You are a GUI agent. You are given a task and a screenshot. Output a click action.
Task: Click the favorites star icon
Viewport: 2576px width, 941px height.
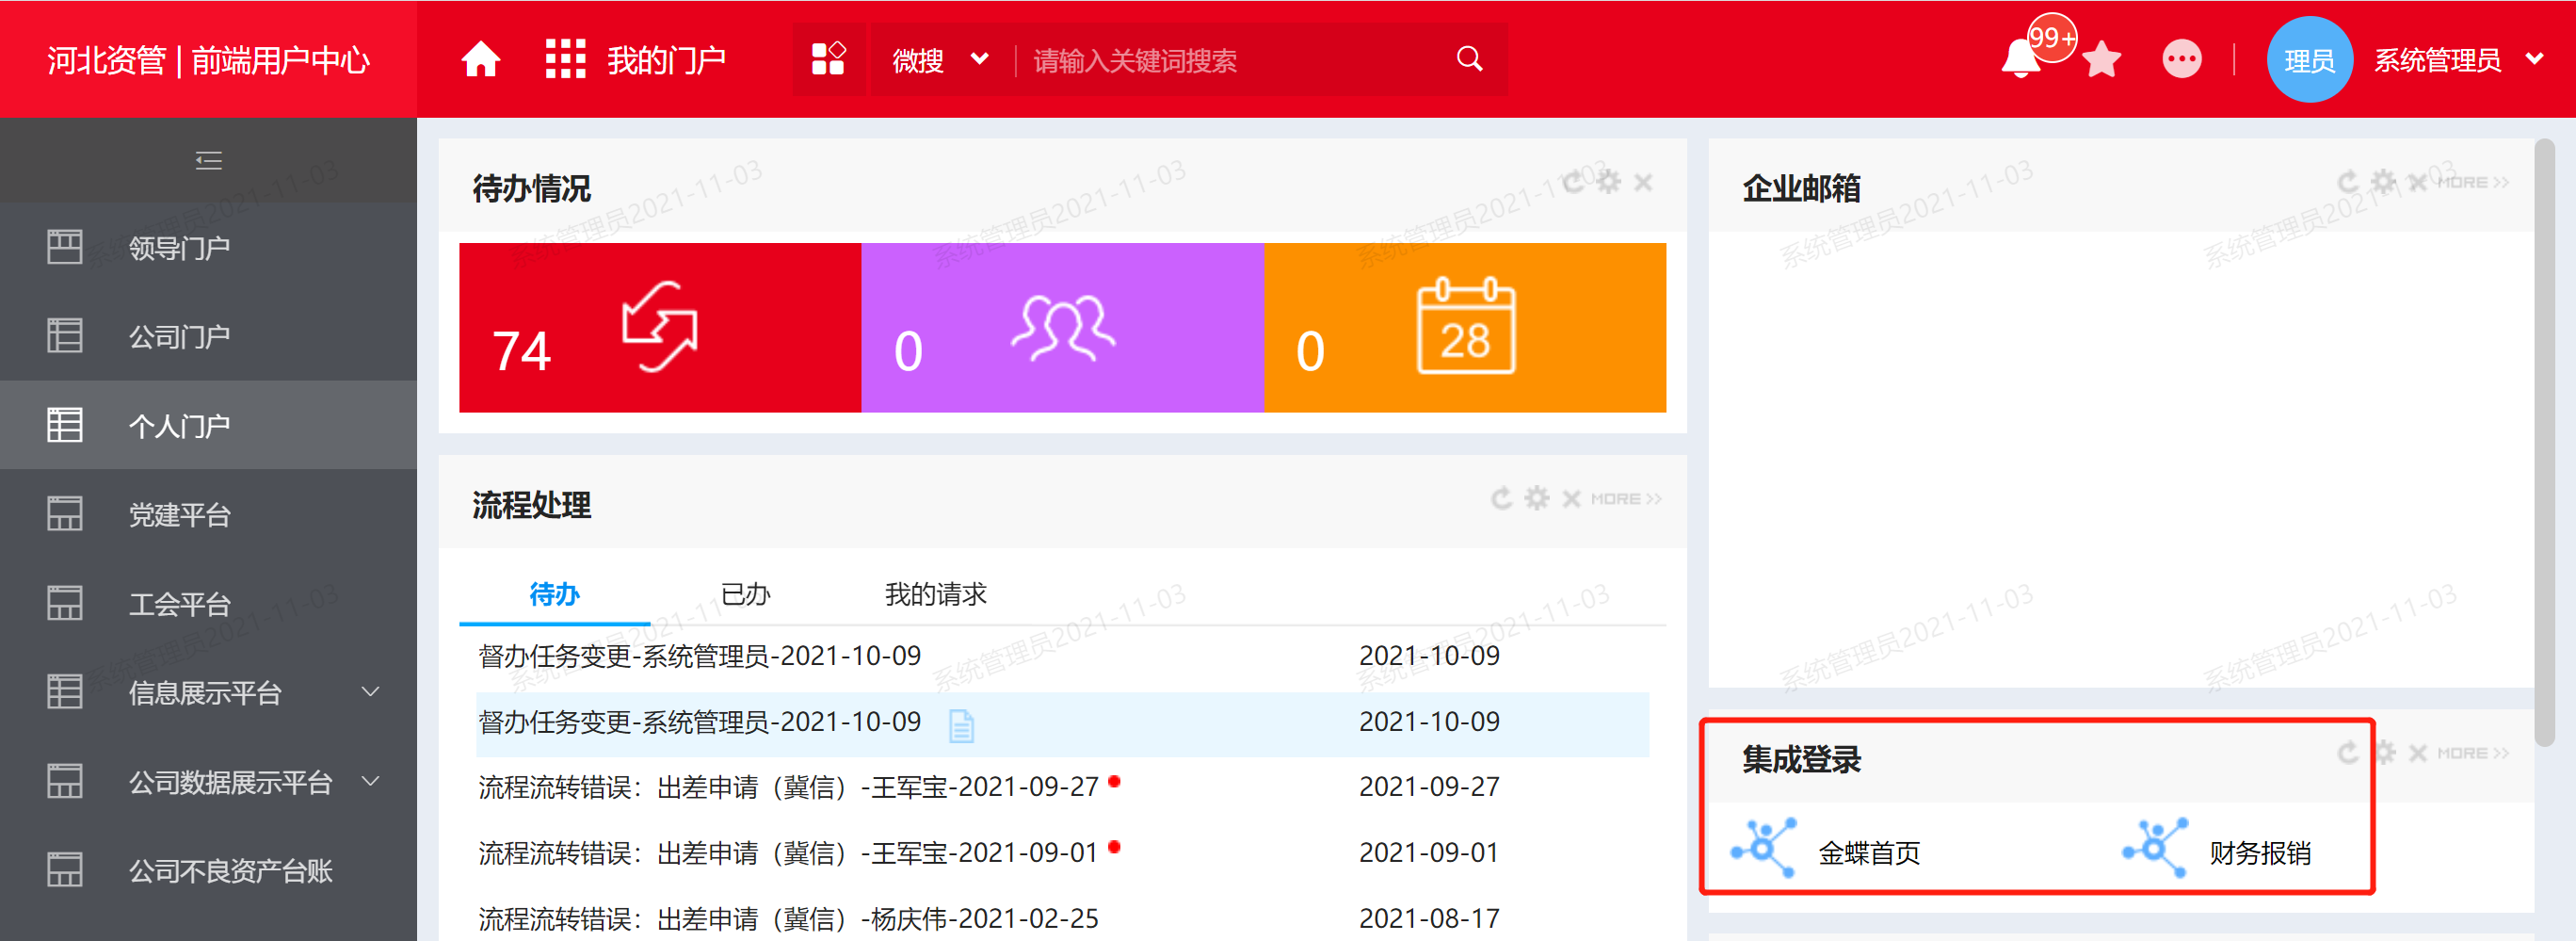(x=2102, y=59)
